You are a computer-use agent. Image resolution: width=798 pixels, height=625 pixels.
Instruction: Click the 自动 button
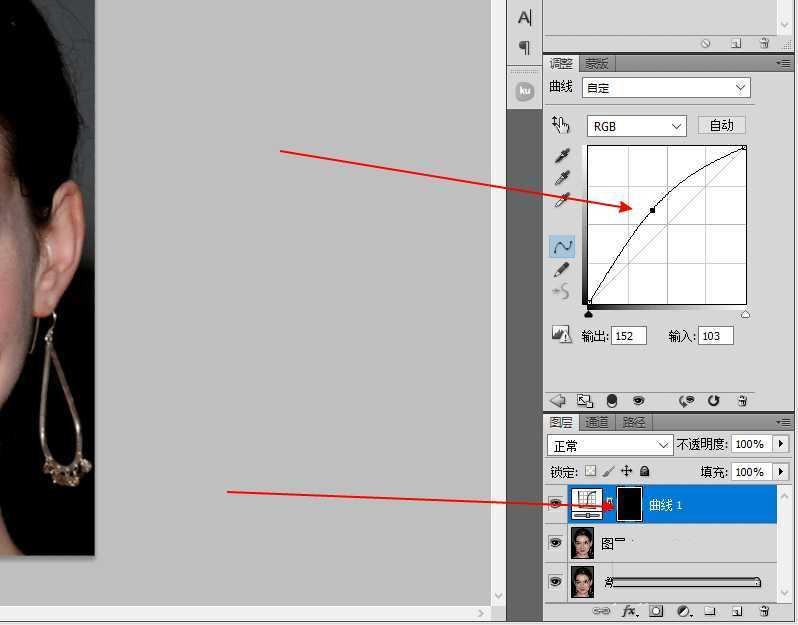721,125
